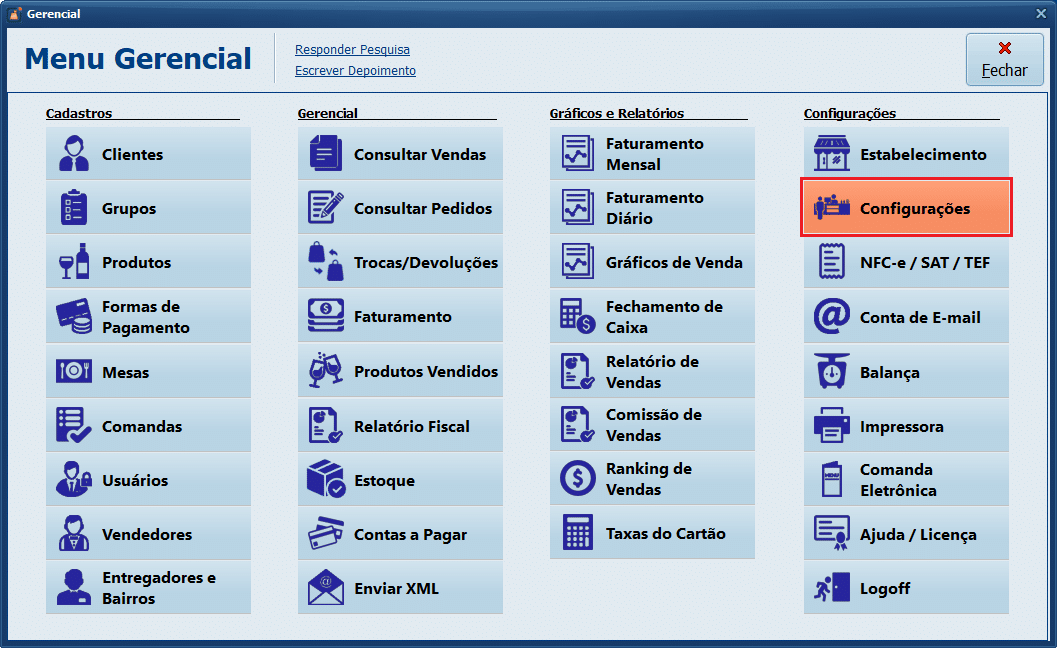Click the Formas de Pagamento cards icon
This screenshot has height=648, width=1057.
(75, 316)
